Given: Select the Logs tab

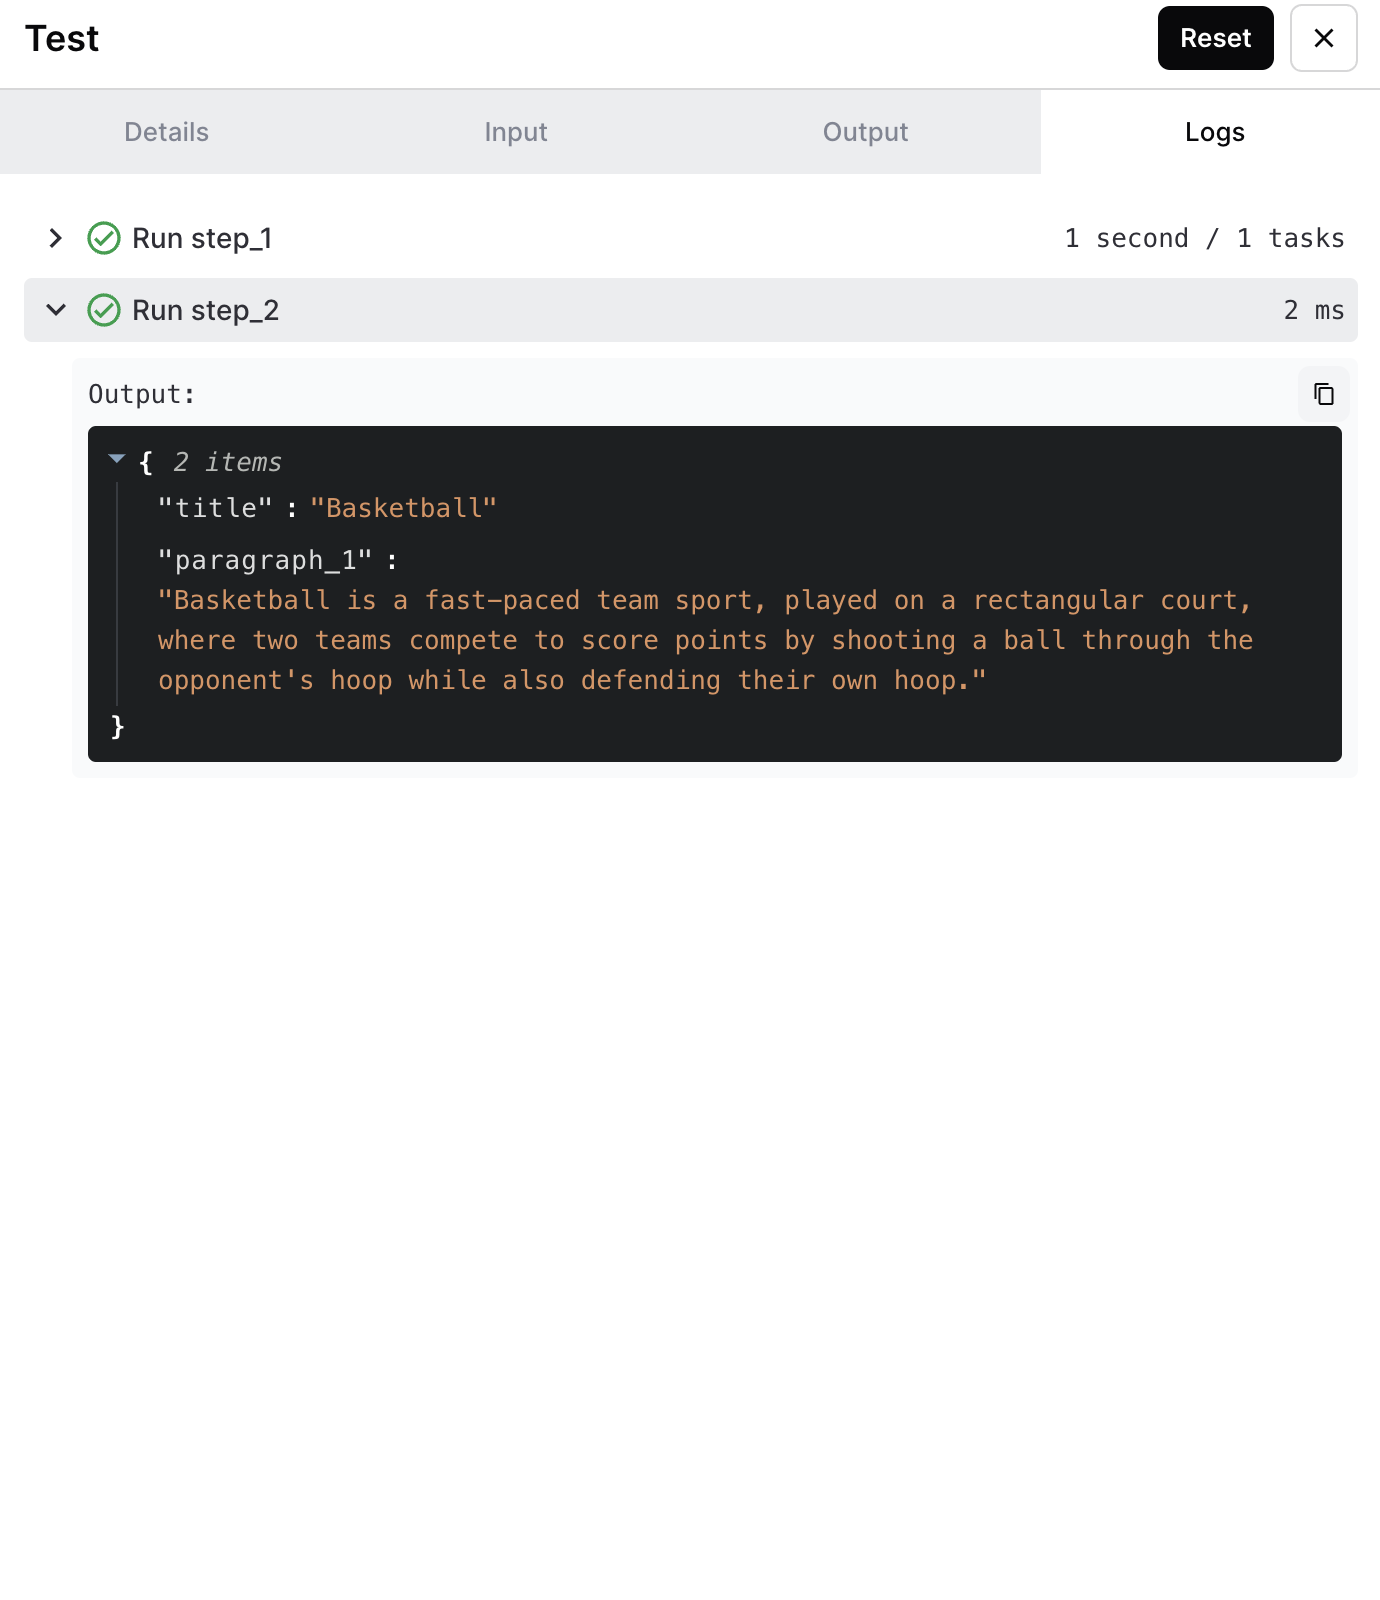Looking at the screenshot, I should click(1214, 132).
